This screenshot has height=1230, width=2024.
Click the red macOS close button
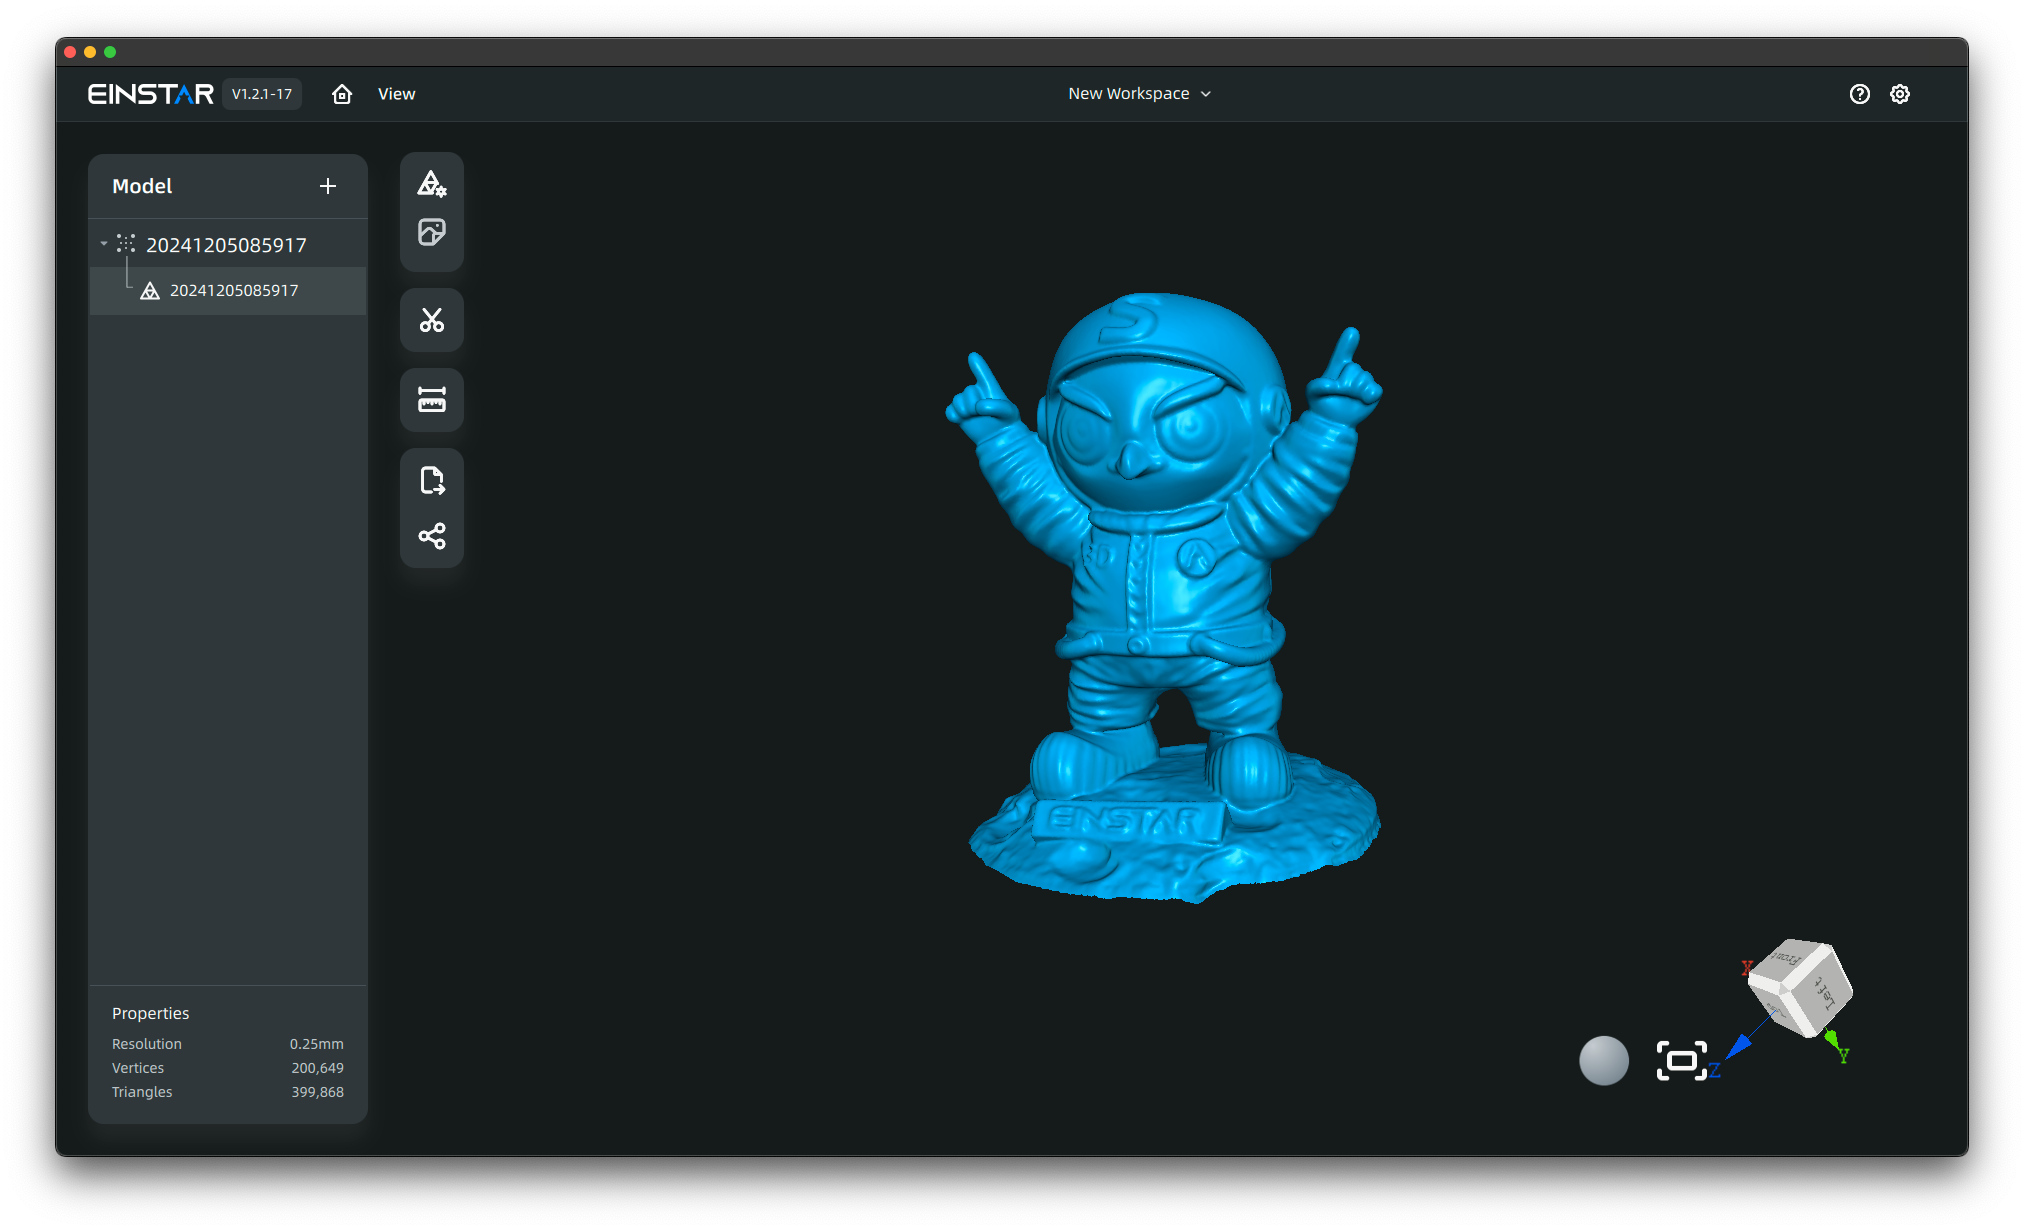pos(70,52)
